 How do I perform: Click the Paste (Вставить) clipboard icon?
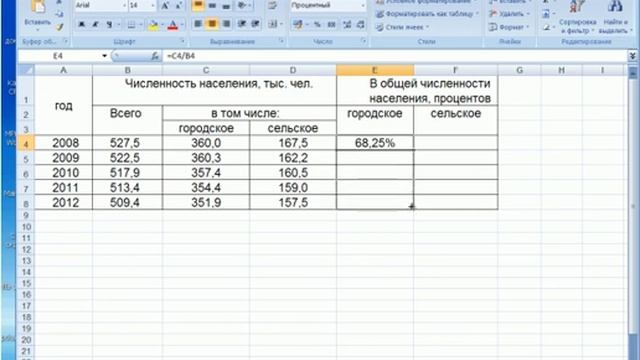pos(38,7)
